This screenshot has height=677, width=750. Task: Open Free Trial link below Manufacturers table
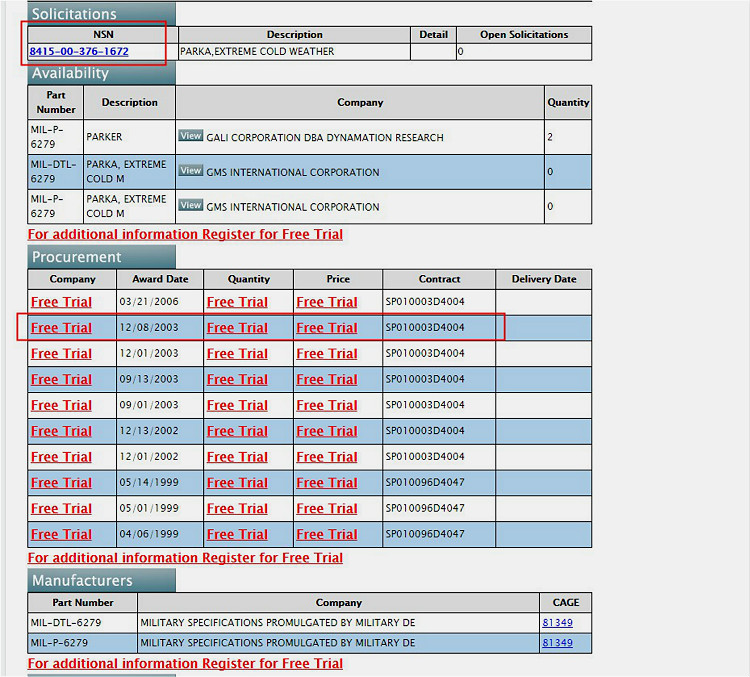[185, 663]
